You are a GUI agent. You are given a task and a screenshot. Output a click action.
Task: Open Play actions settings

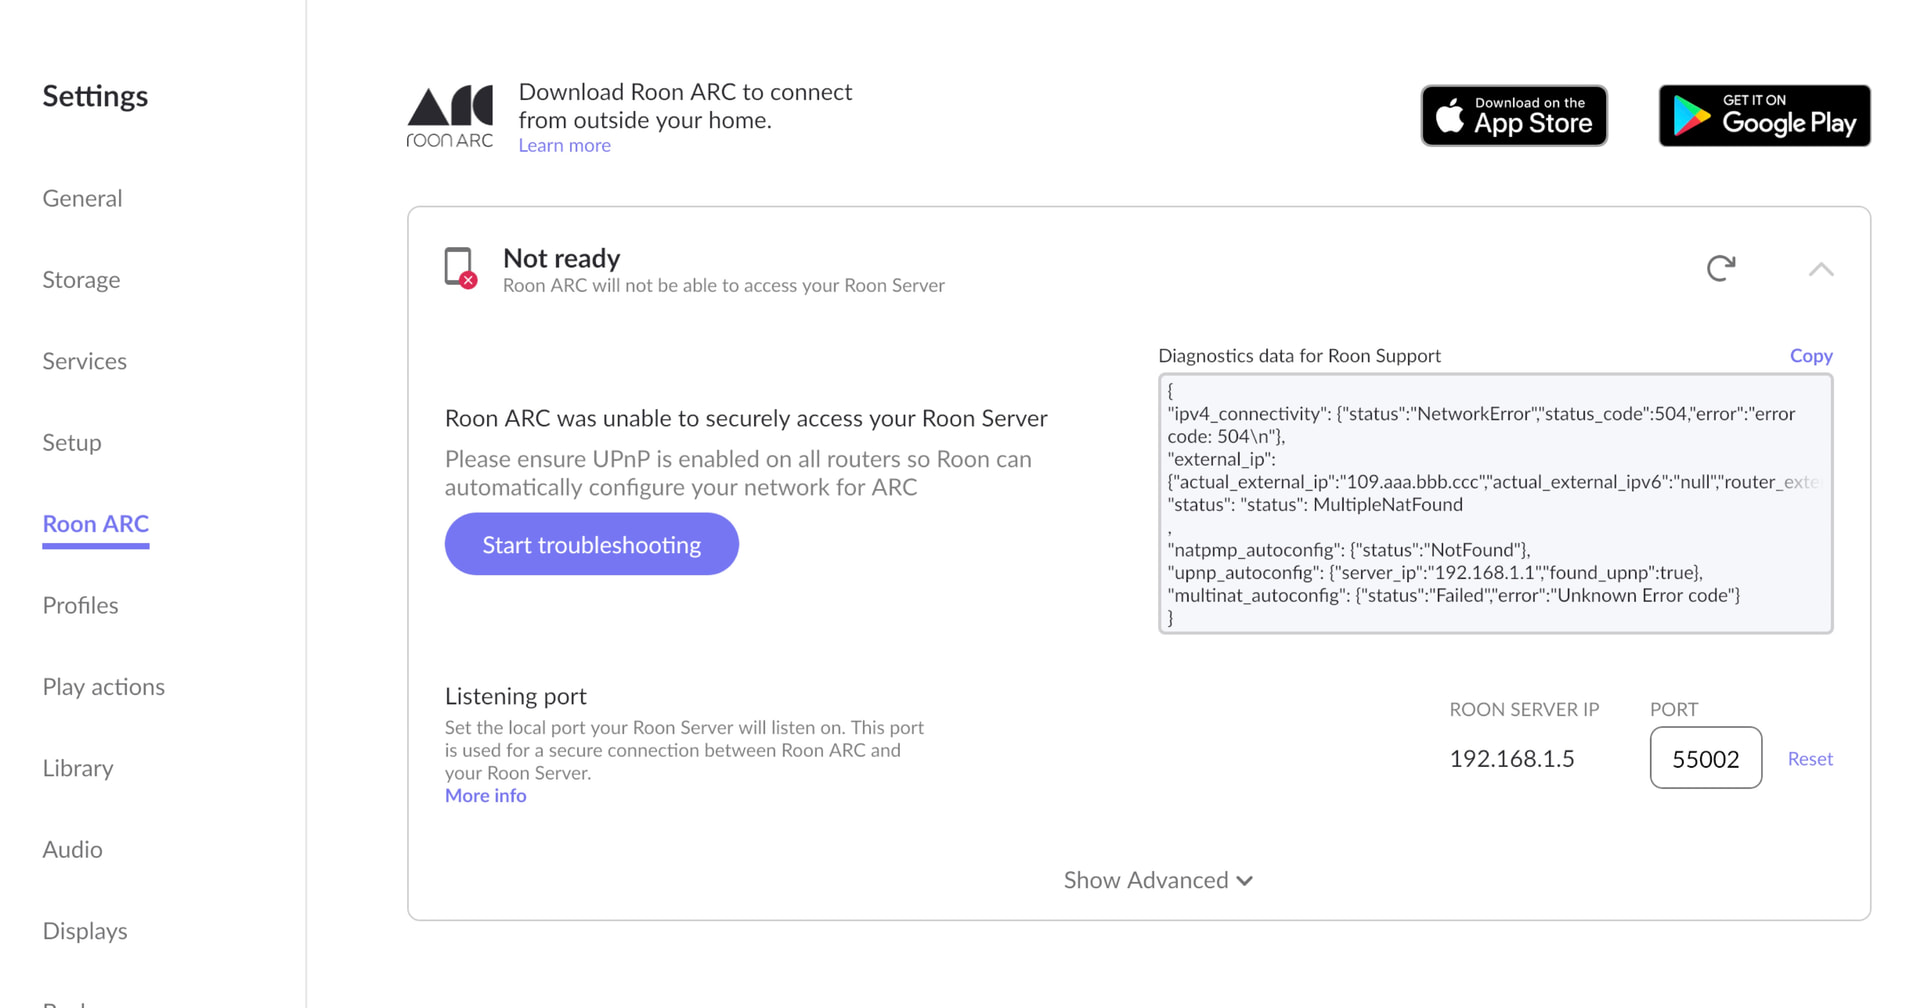pos(103,687)
